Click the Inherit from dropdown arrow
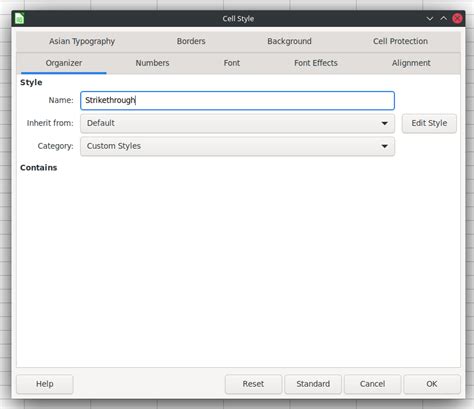This screenshot has height=409, width=474. 384,123
